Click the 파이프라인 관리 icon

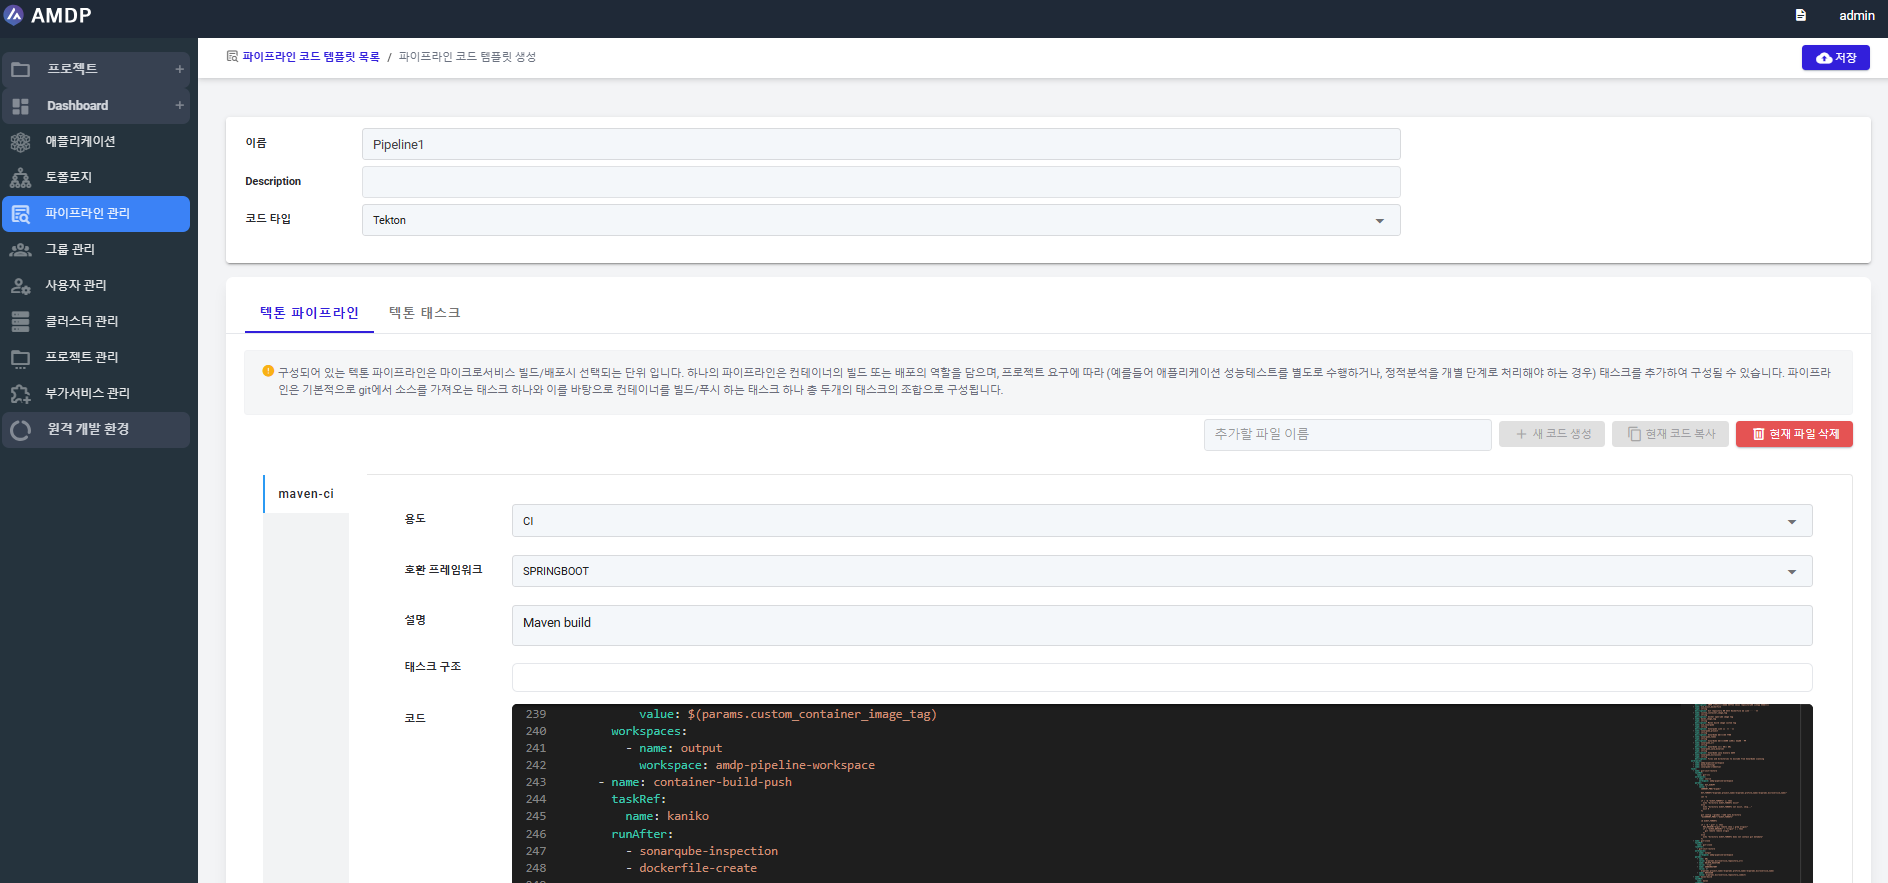point(20,214)
